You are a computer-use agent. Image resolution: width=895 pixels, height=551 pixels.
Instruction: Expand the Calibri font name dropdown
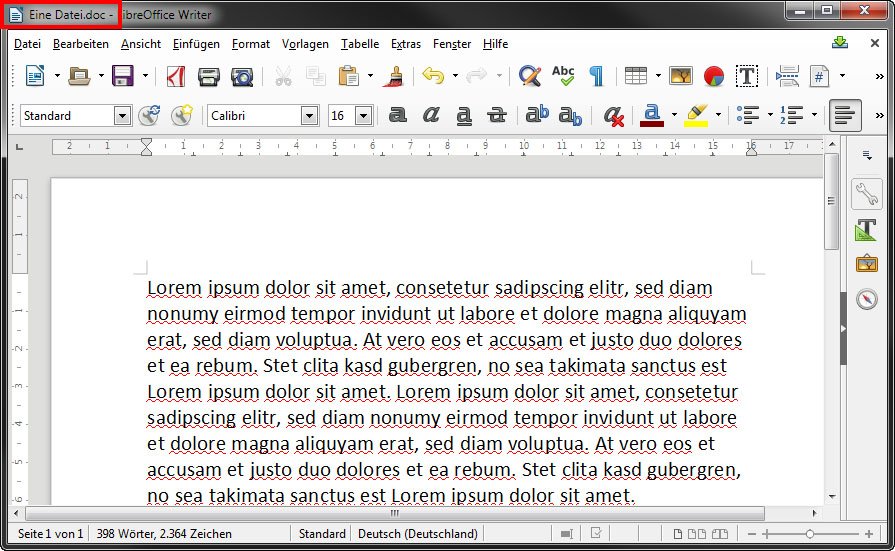(309, 116)
